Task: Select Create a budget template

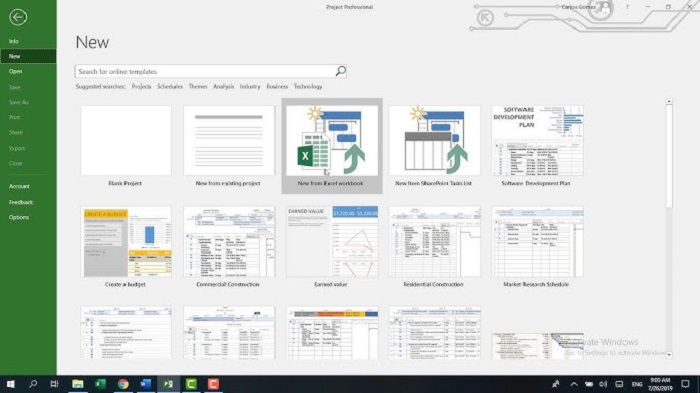Action: (x=125, y=247)
